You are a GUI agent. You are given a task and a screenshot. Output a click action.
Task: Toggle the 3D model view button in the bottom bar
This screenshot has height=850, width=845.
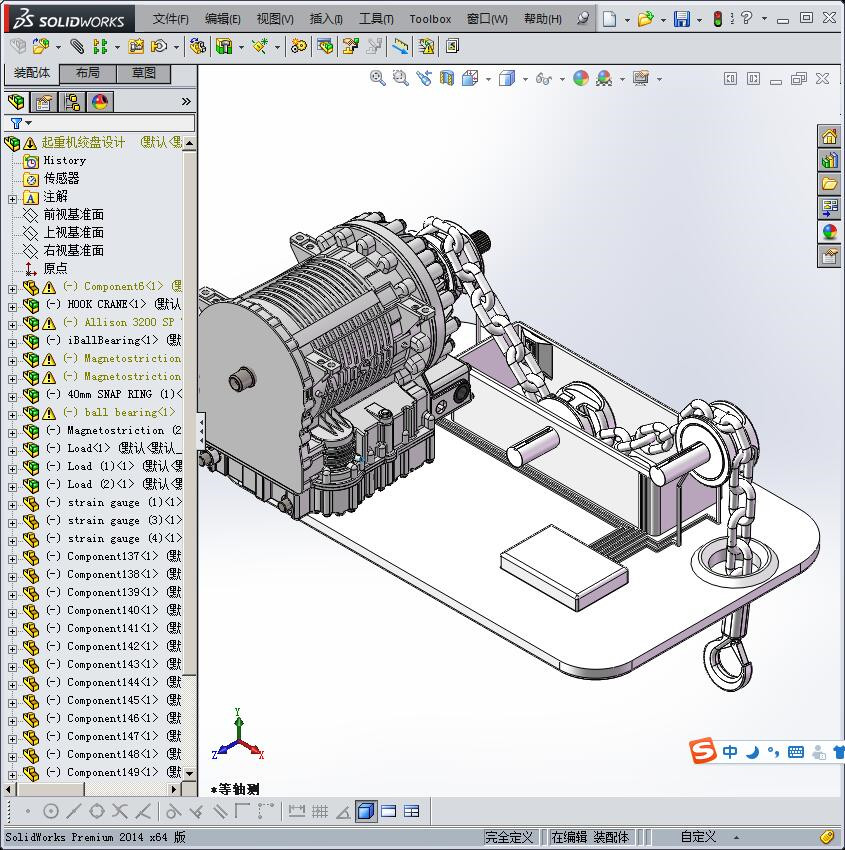point(366,811)
